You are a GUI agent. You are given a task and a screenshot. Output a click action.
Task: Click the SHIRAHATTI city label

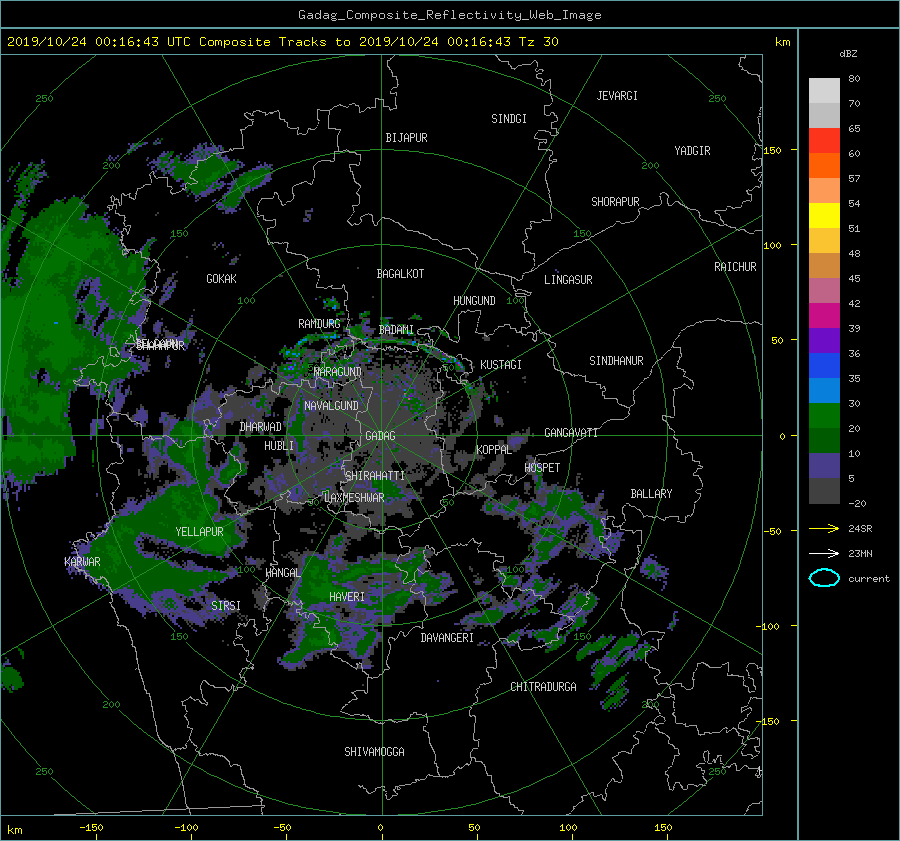[375, 476]
